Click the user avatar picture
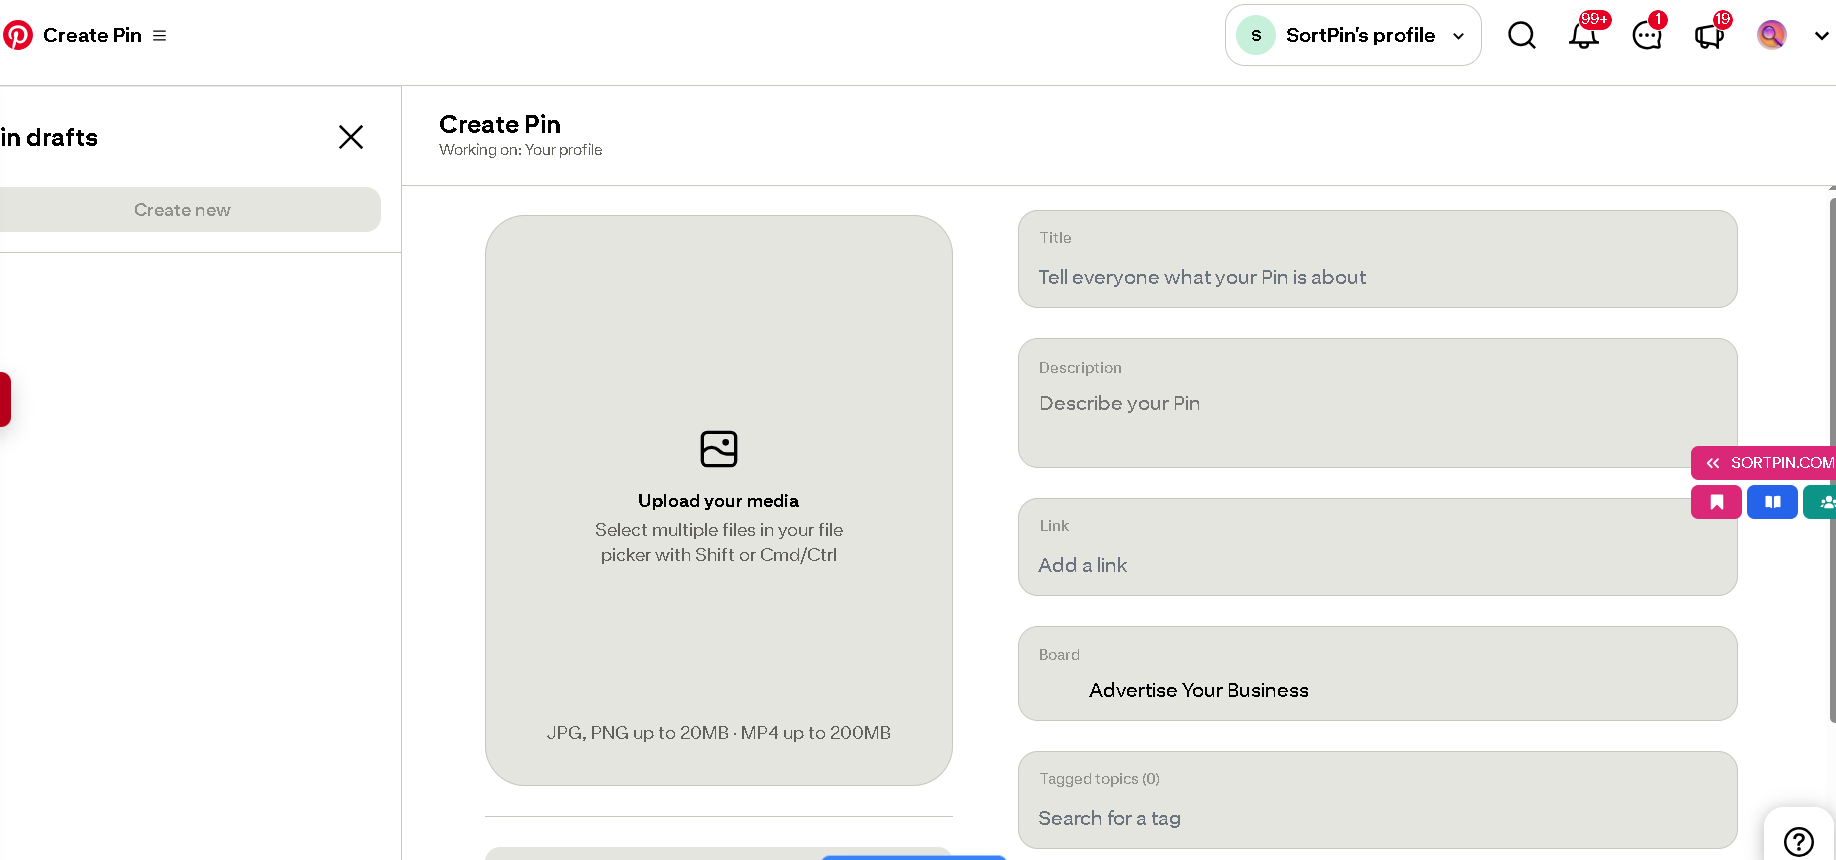Screen dimensions: 1836x860 click(x=1772, y=35)
